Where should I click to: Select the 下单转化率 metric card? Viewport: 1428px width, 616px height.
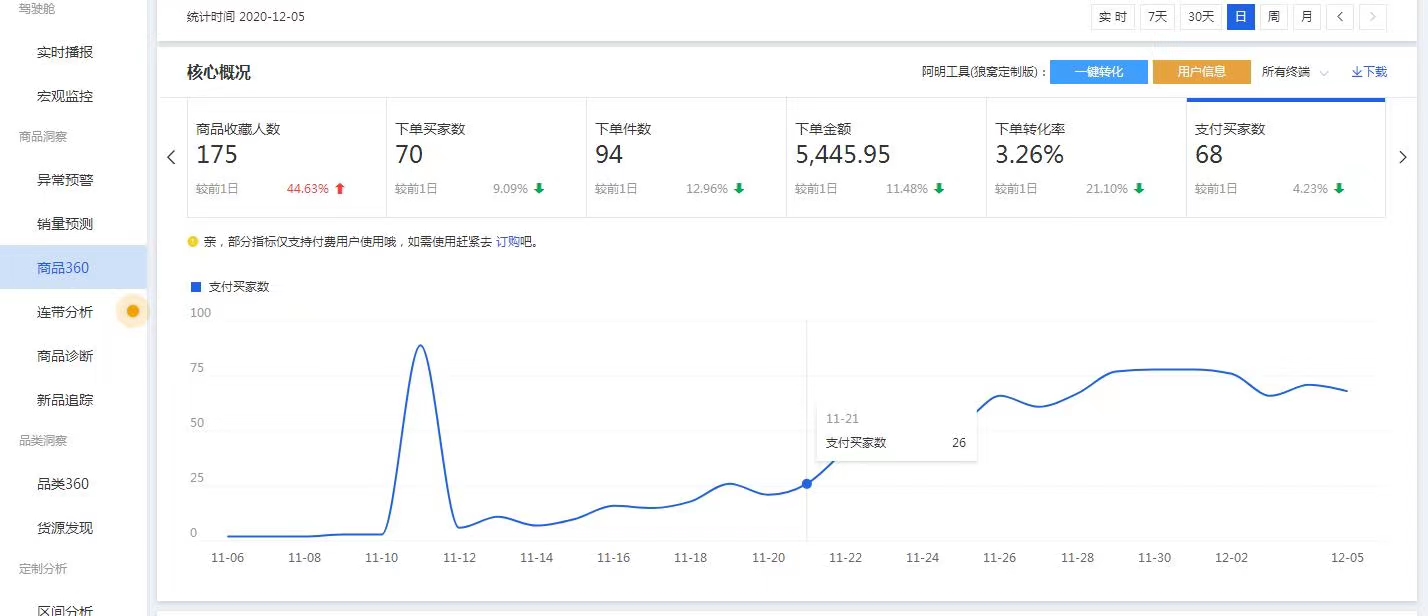pos(1085,158)
